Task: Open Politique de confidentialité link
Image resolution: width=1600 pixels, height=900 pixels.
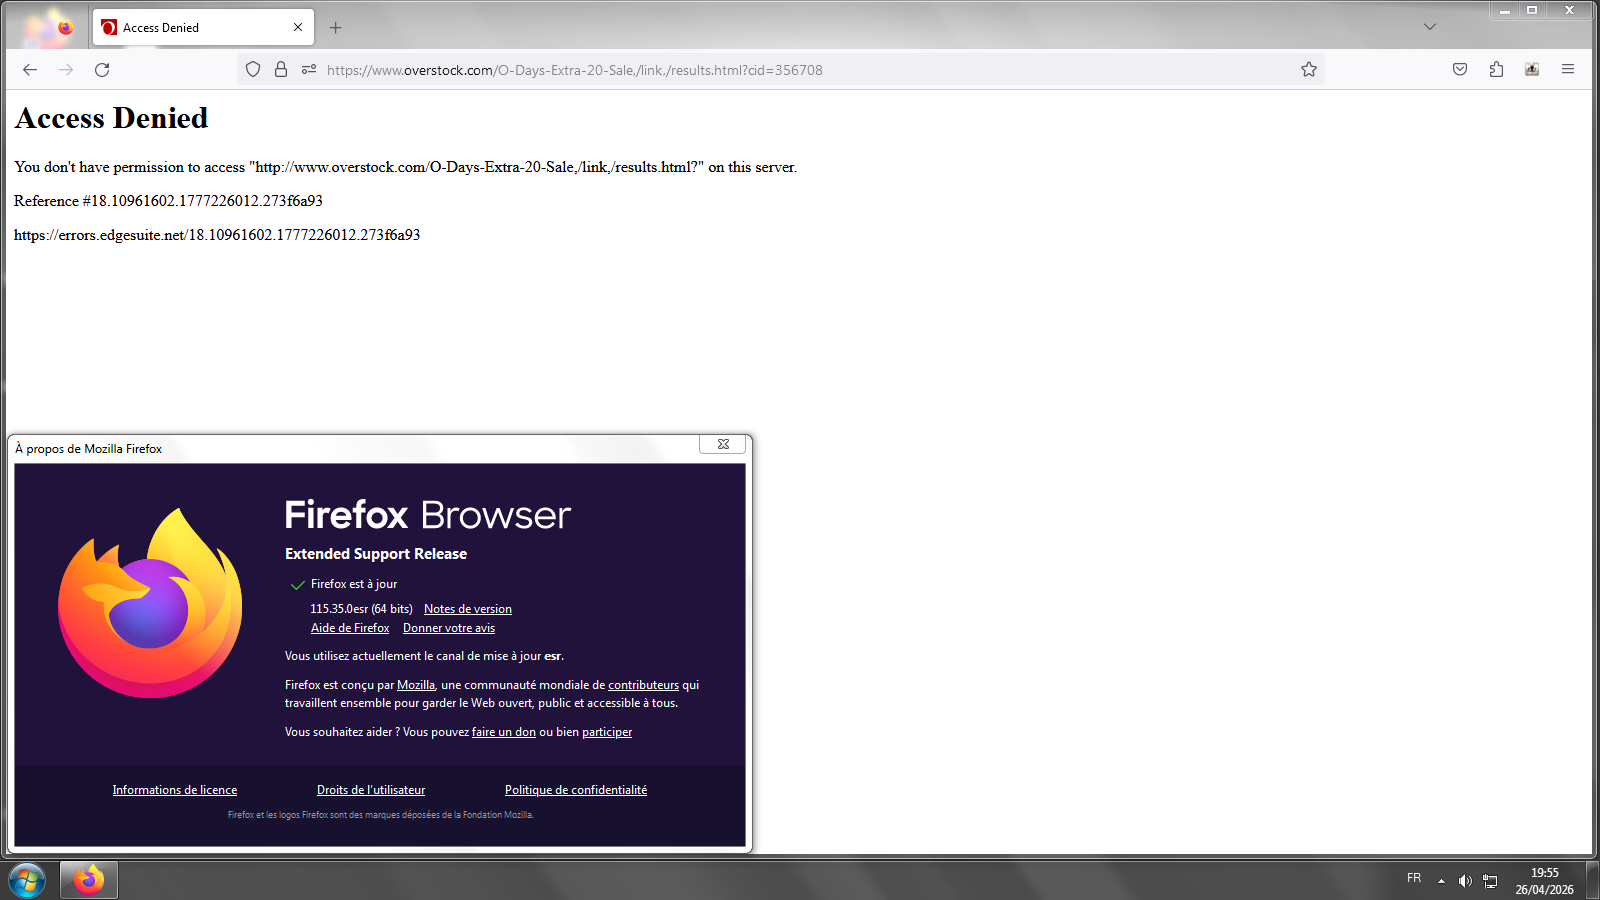Action: point(576,790)
